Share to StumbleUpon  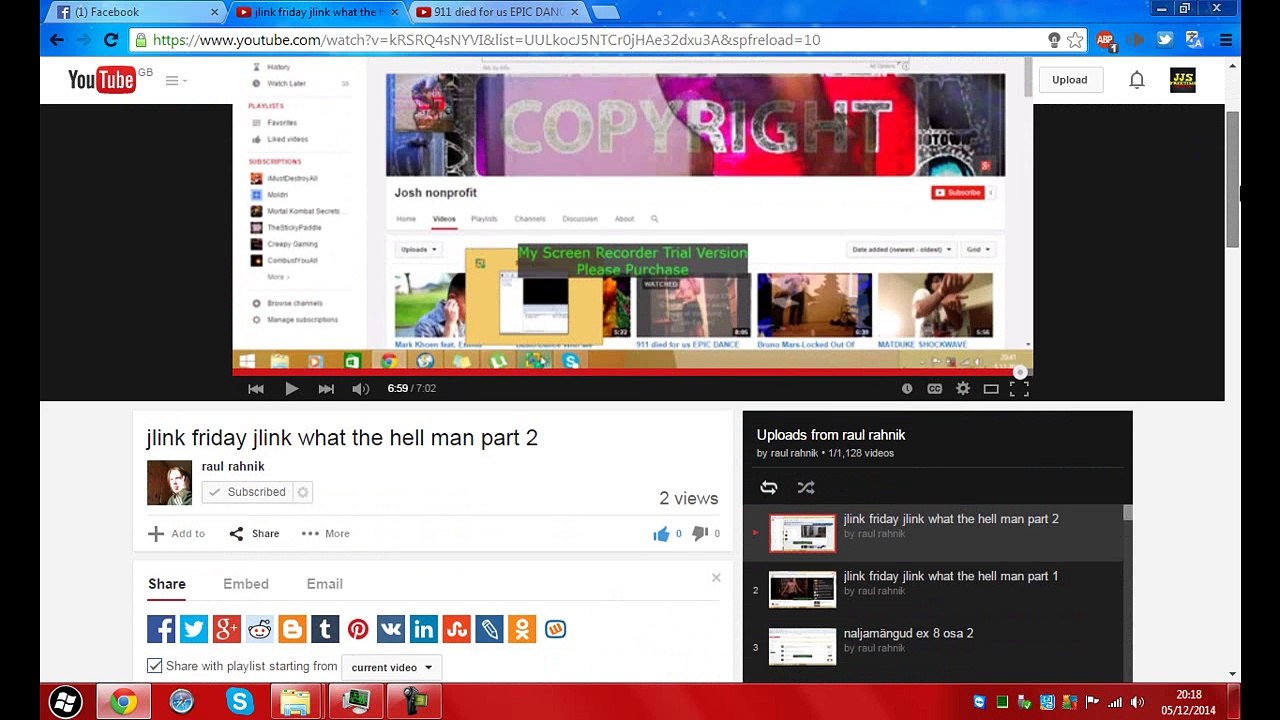(x=457, y=629)
